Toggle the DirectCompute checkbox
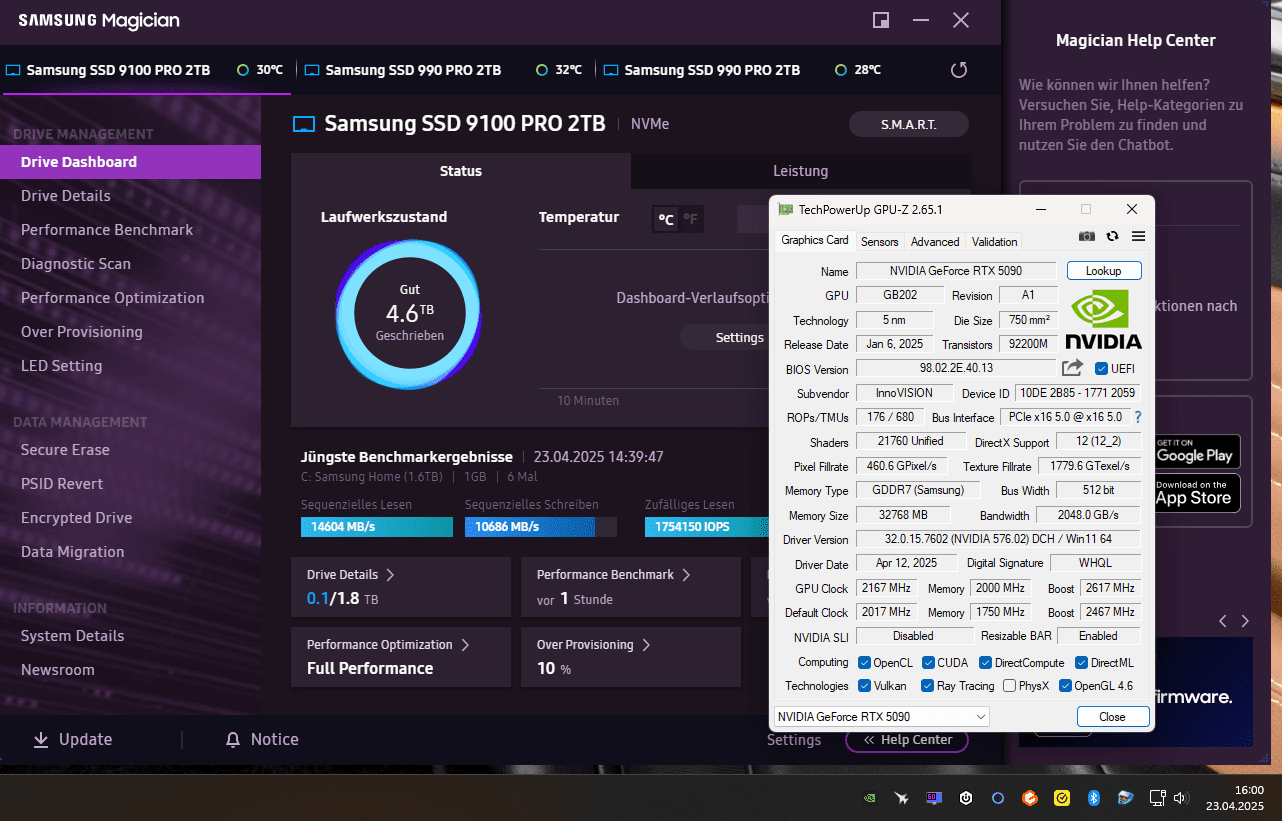 985,662
